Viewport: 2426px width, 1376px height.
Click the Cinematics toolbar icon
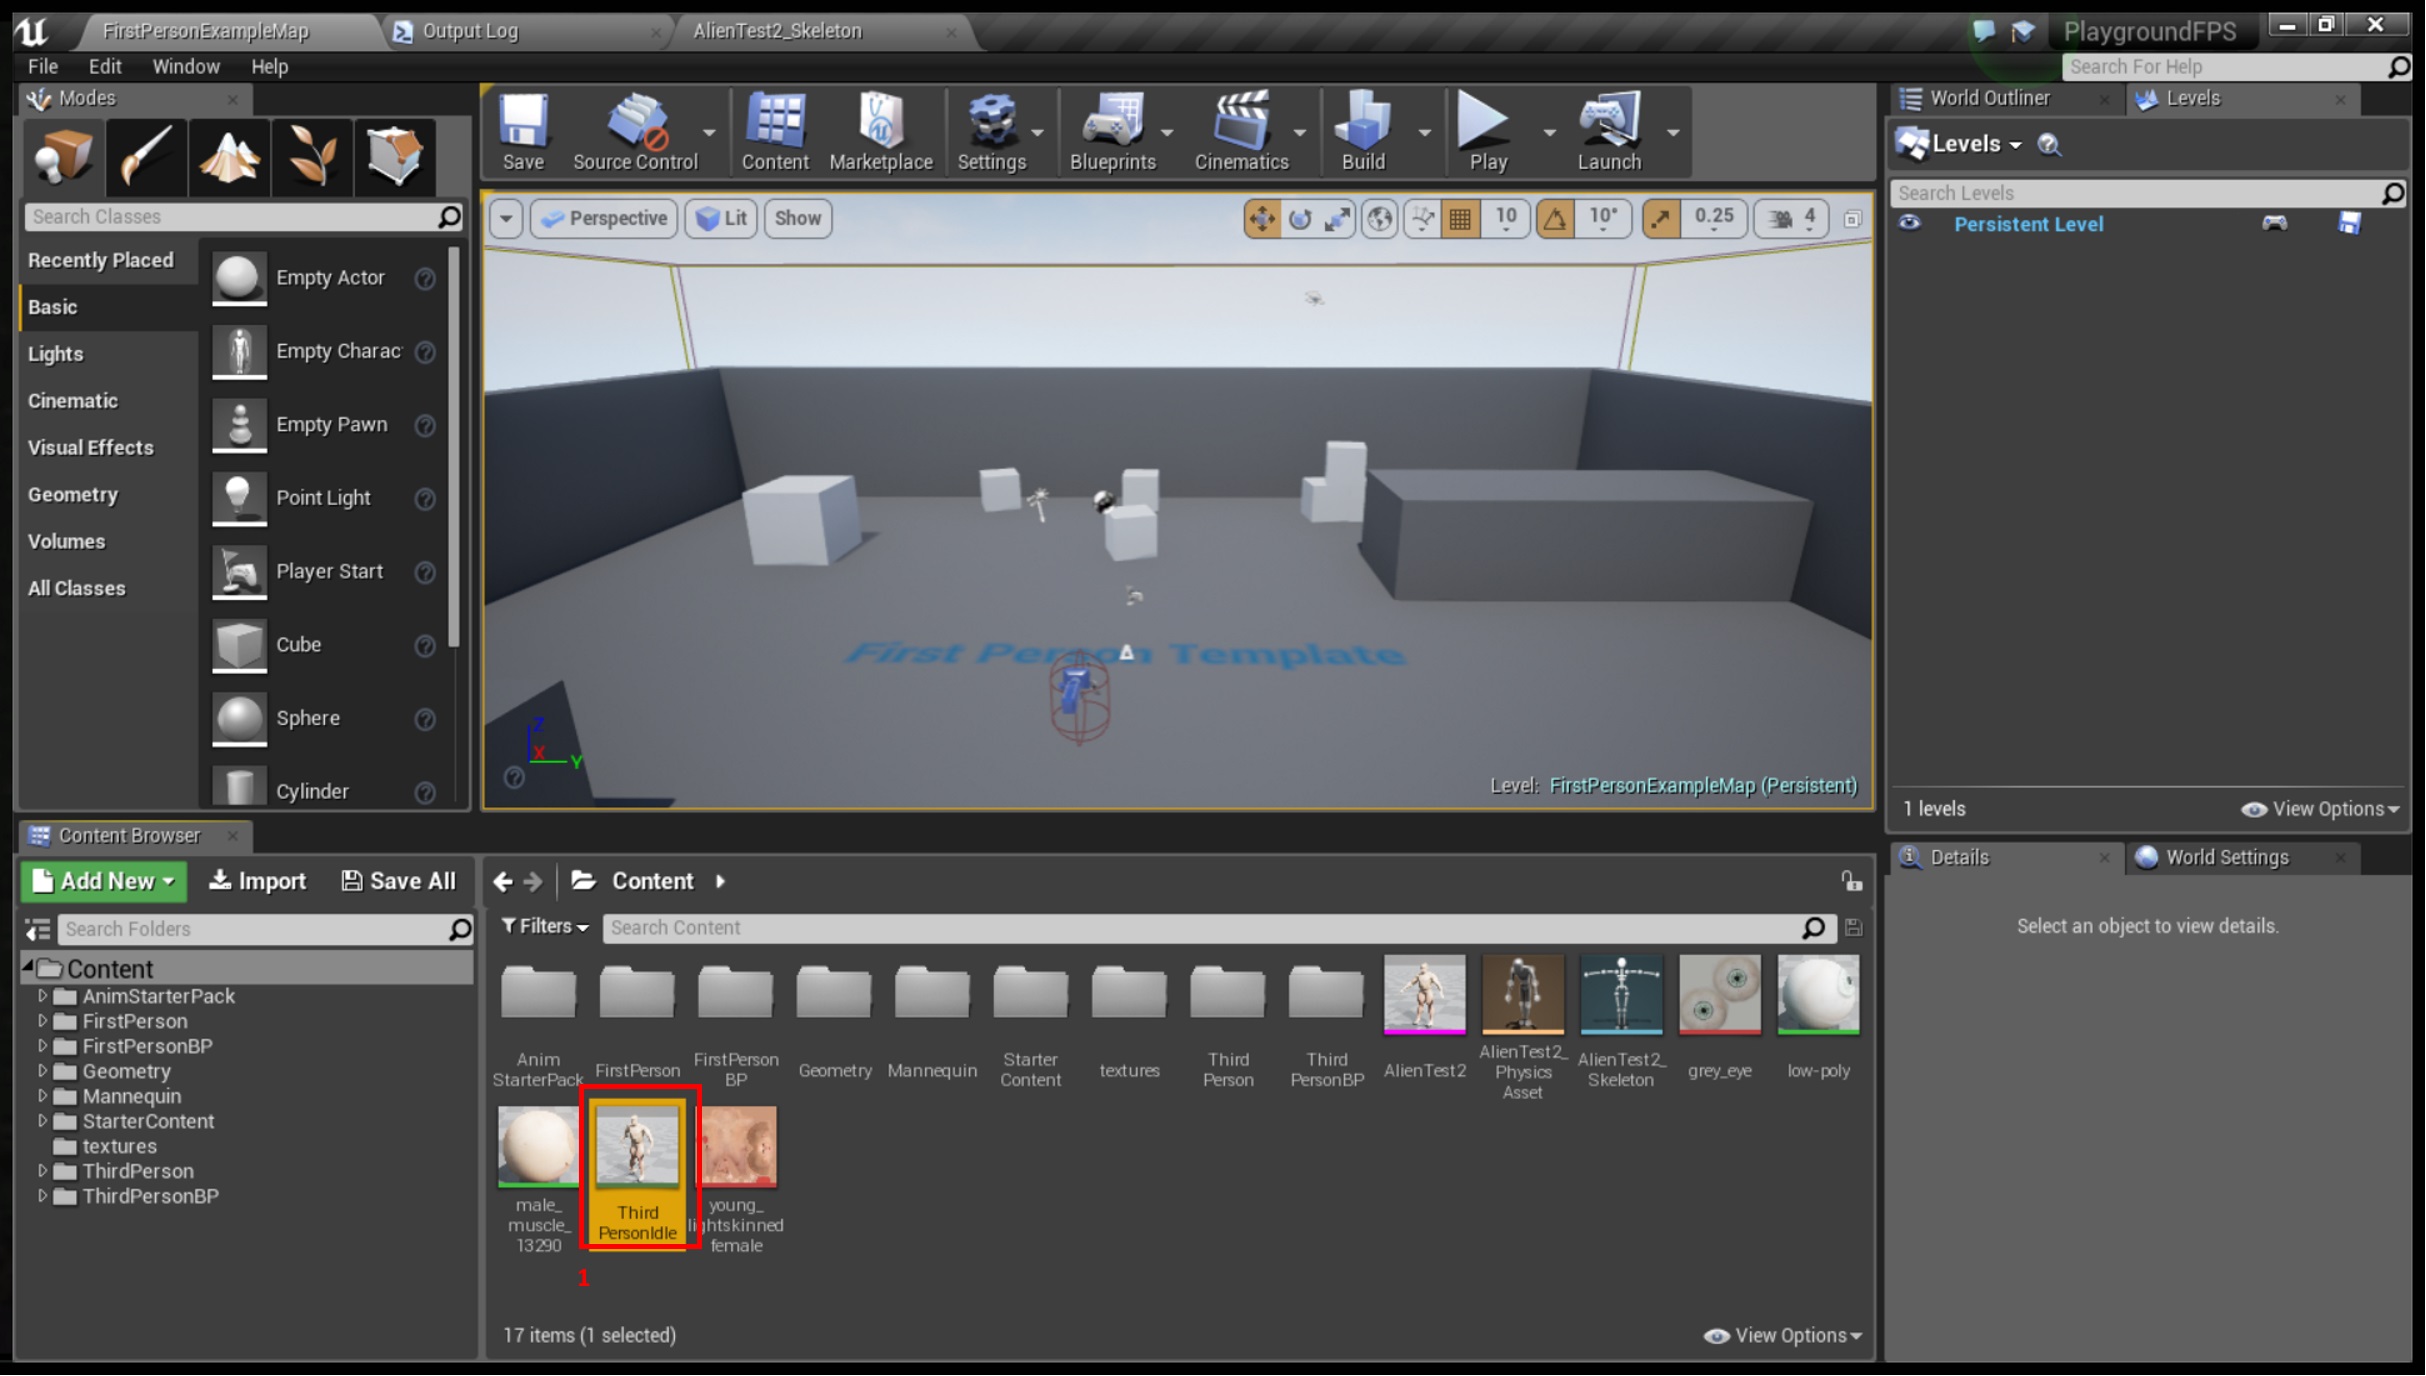pyautogui.click(x=1241, y=132)
